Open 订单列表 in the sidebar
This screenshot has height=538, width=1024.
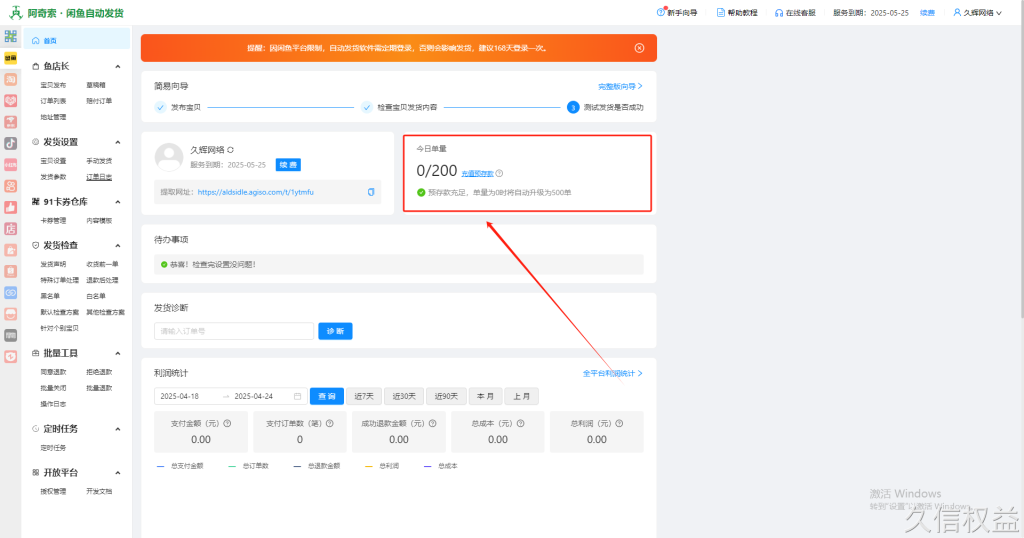53,101
